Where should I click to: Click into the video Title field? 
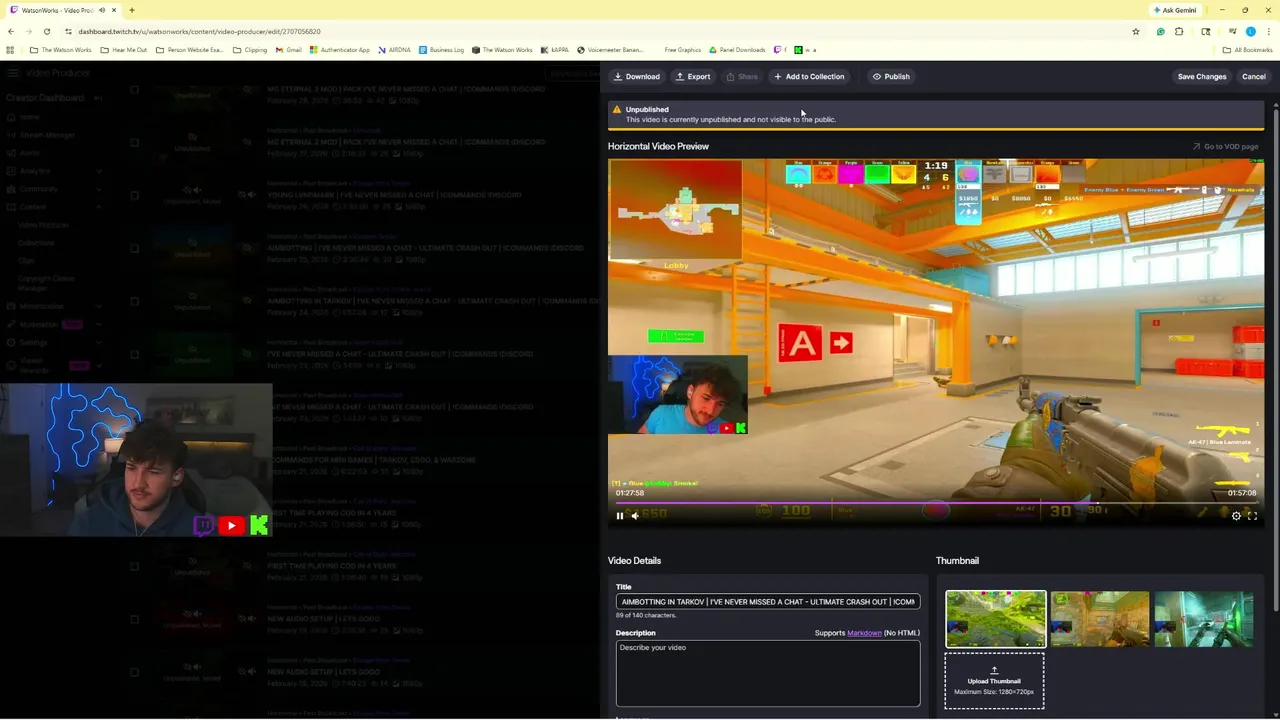pos(767,602)
